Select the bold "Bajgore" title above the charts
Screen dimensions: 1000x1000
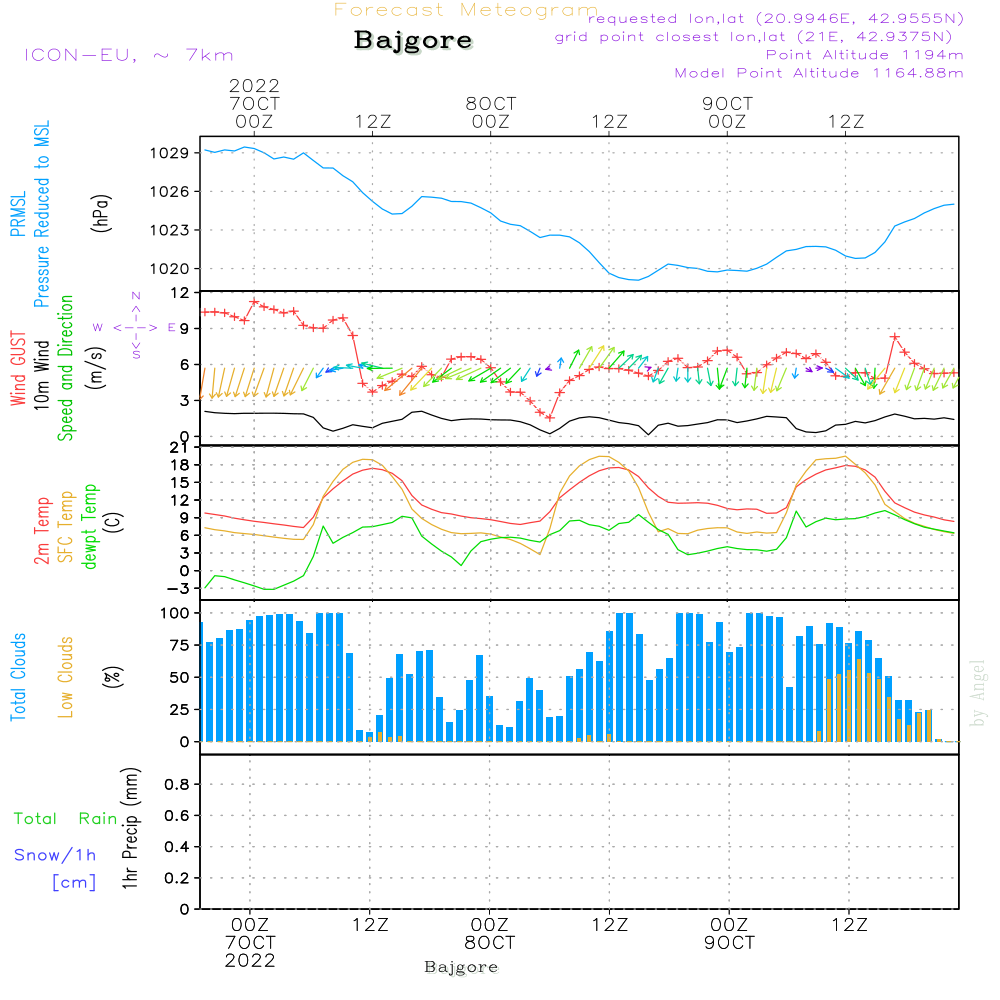413,40
